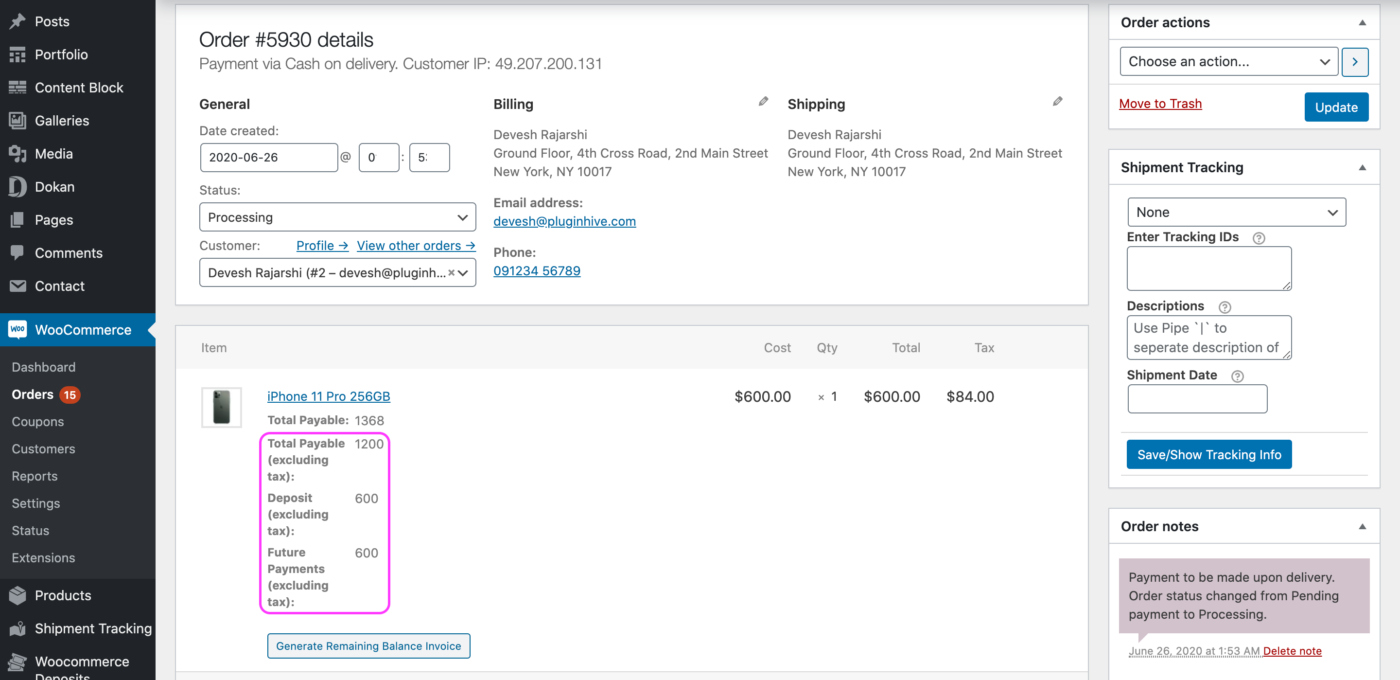1400x680 pixels.
Task: Click the $84.00 tax value
Action: [970, 397]
